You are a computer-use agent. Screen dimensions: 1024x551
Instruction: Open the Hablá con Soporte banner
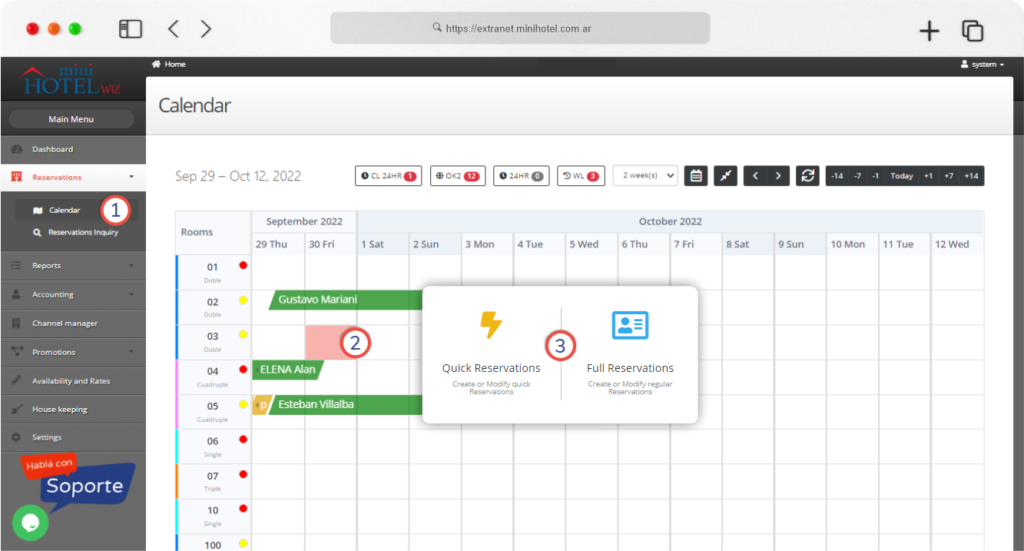point(78,482)
